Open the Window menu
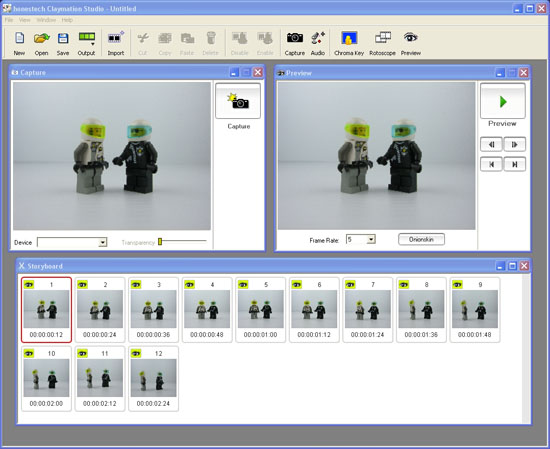The image size is (550, 449). pyautogui.click(x=46, y=20)
